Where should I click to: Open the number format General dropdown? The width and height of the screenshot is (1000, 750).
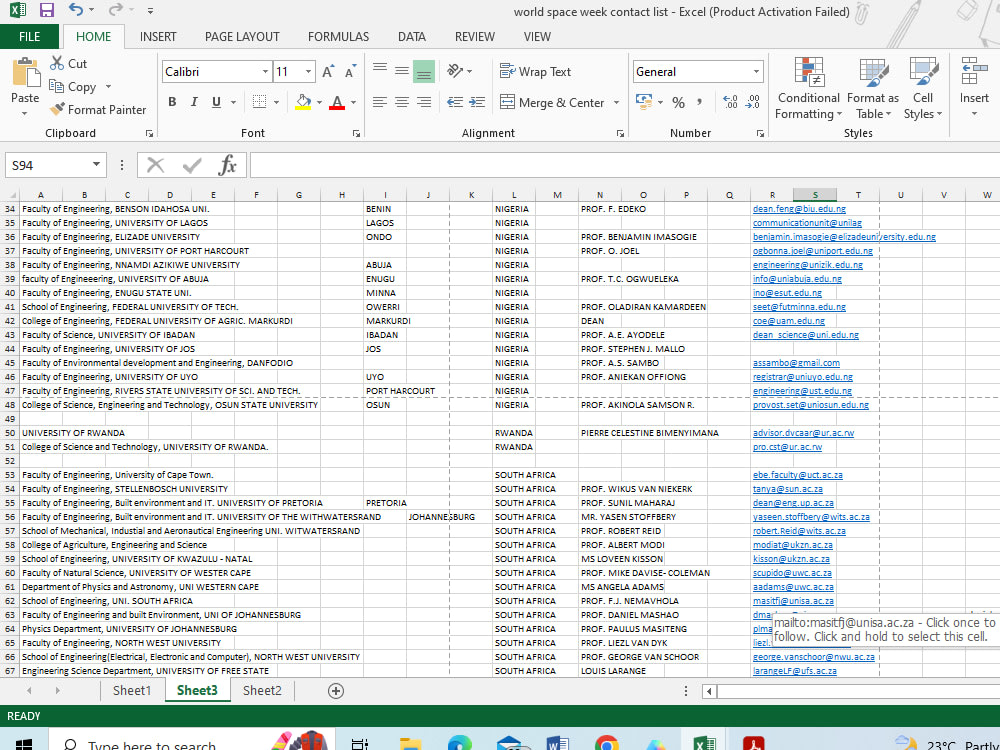click(756, 71)
